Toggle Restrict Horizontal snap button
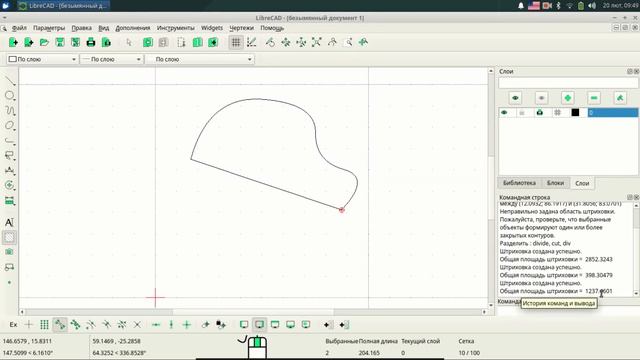 pos(156,325)
